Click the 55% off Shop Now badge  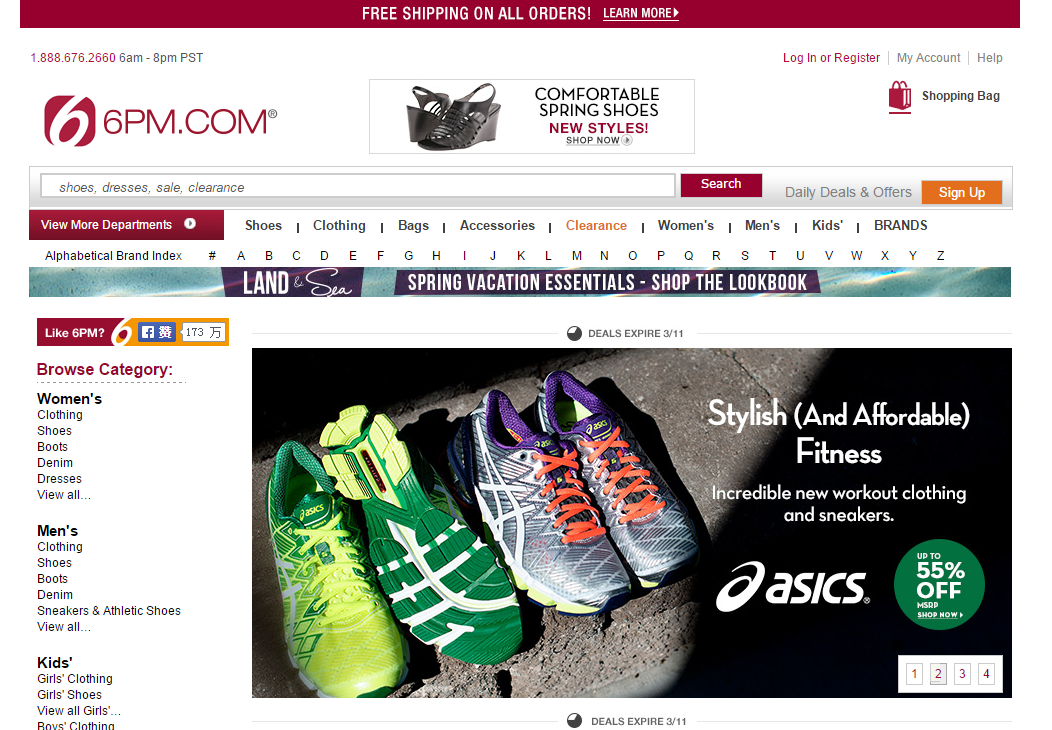[939, 584]
